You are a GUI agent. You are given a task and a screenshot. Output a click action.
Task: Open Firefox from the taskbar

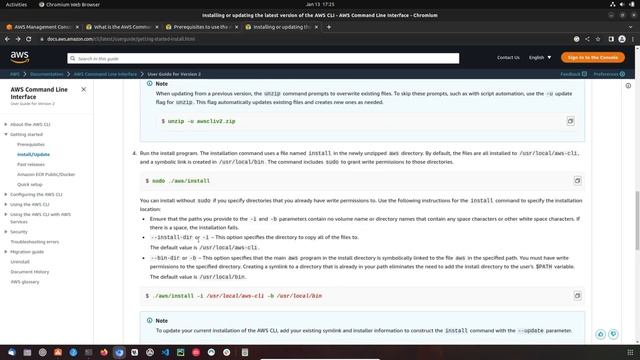click(104, 352)
